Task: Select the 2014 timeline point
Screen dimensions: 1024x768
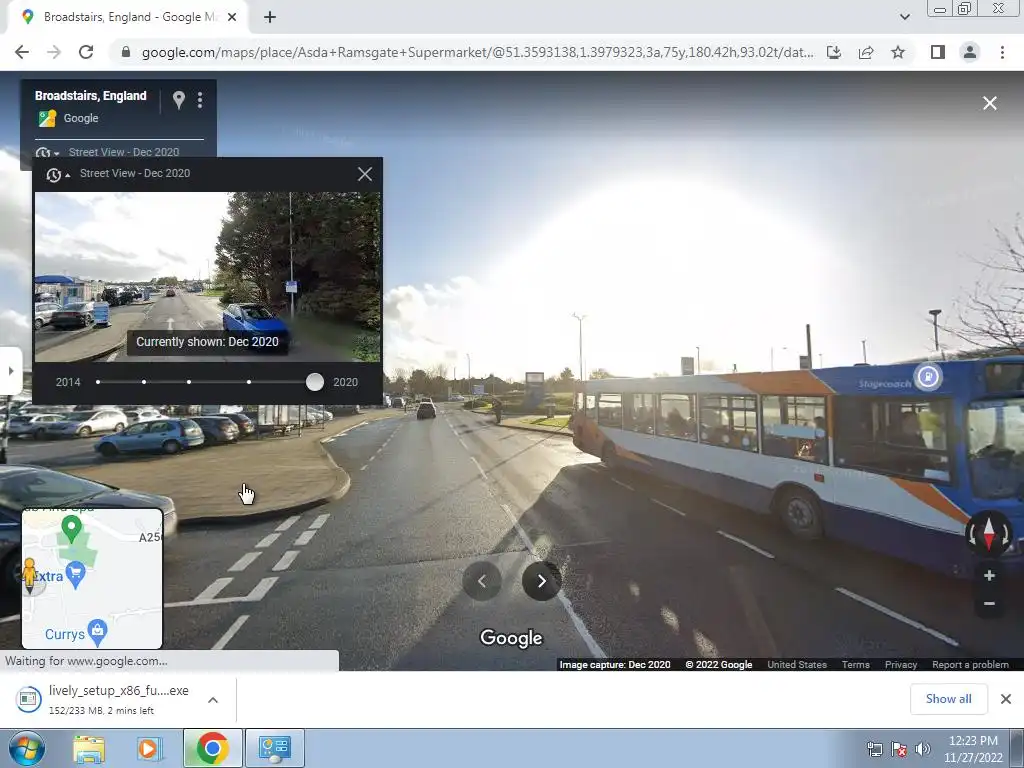Action: [x=98, y=382]
